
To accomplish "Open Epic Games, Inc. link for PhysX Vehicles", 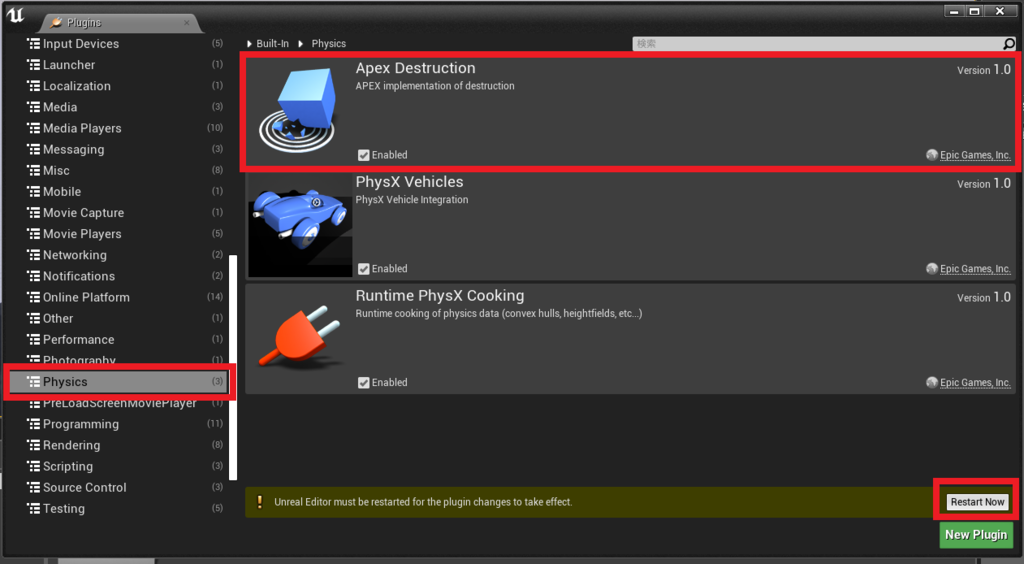I will [975, 268].
